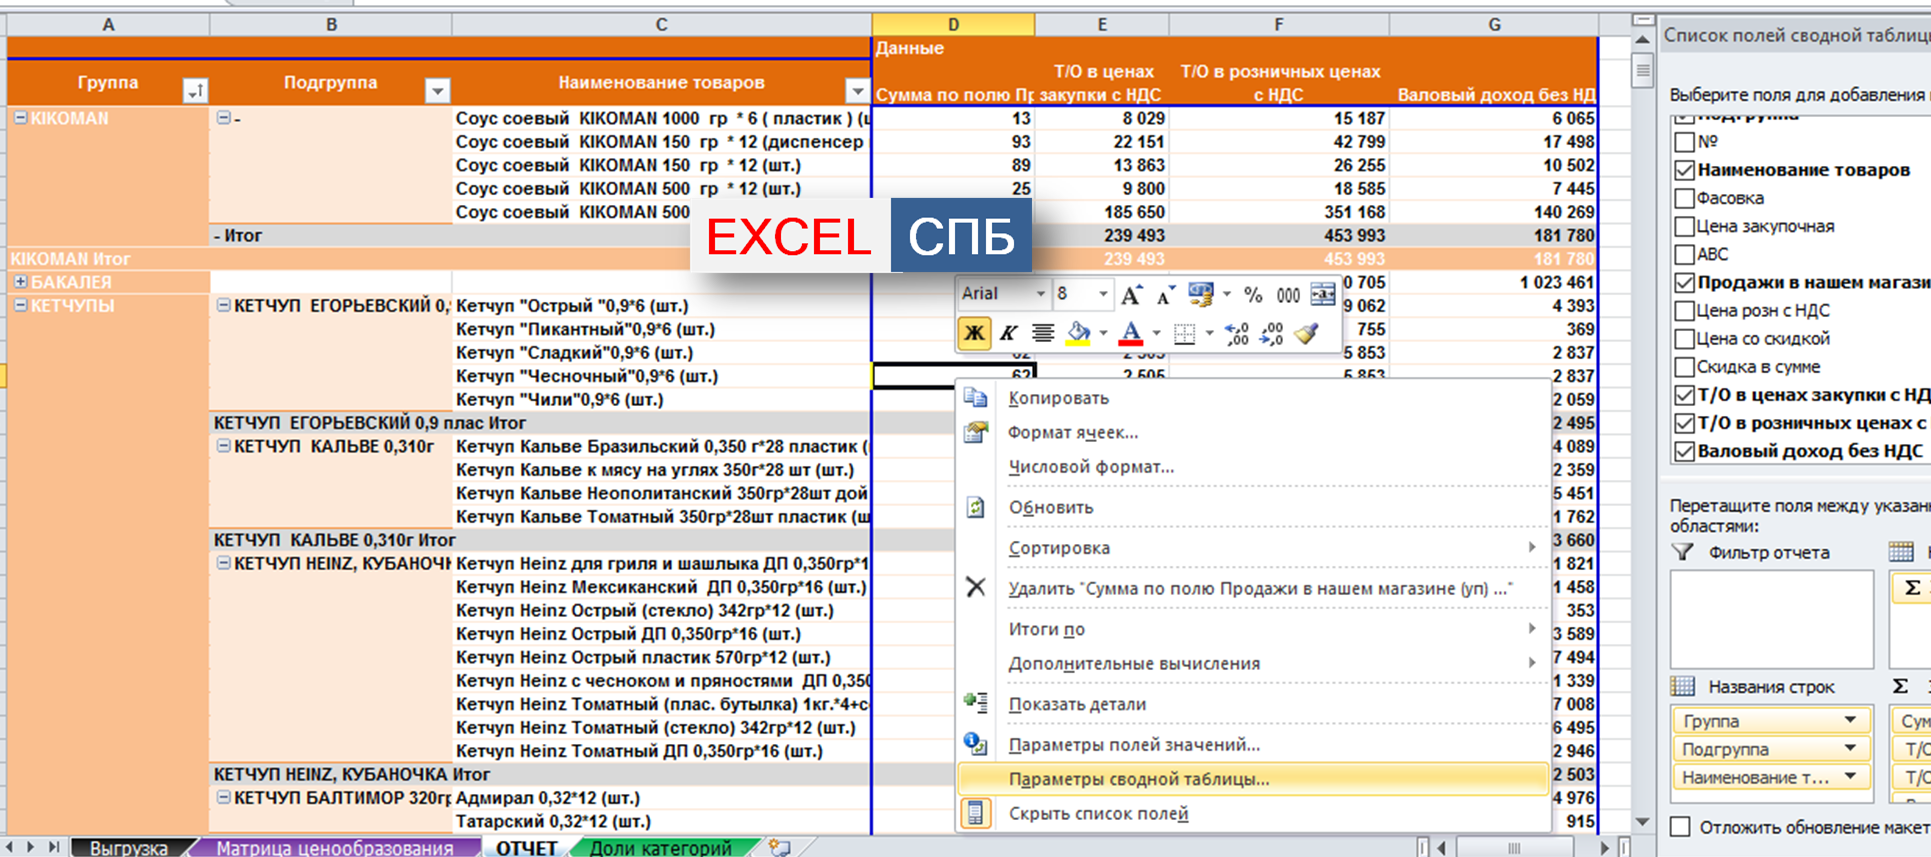The width and height of the screenshot is (1931, 857).
Task: Open the Arial font name dropdown
Action: tap(1040, 295)
